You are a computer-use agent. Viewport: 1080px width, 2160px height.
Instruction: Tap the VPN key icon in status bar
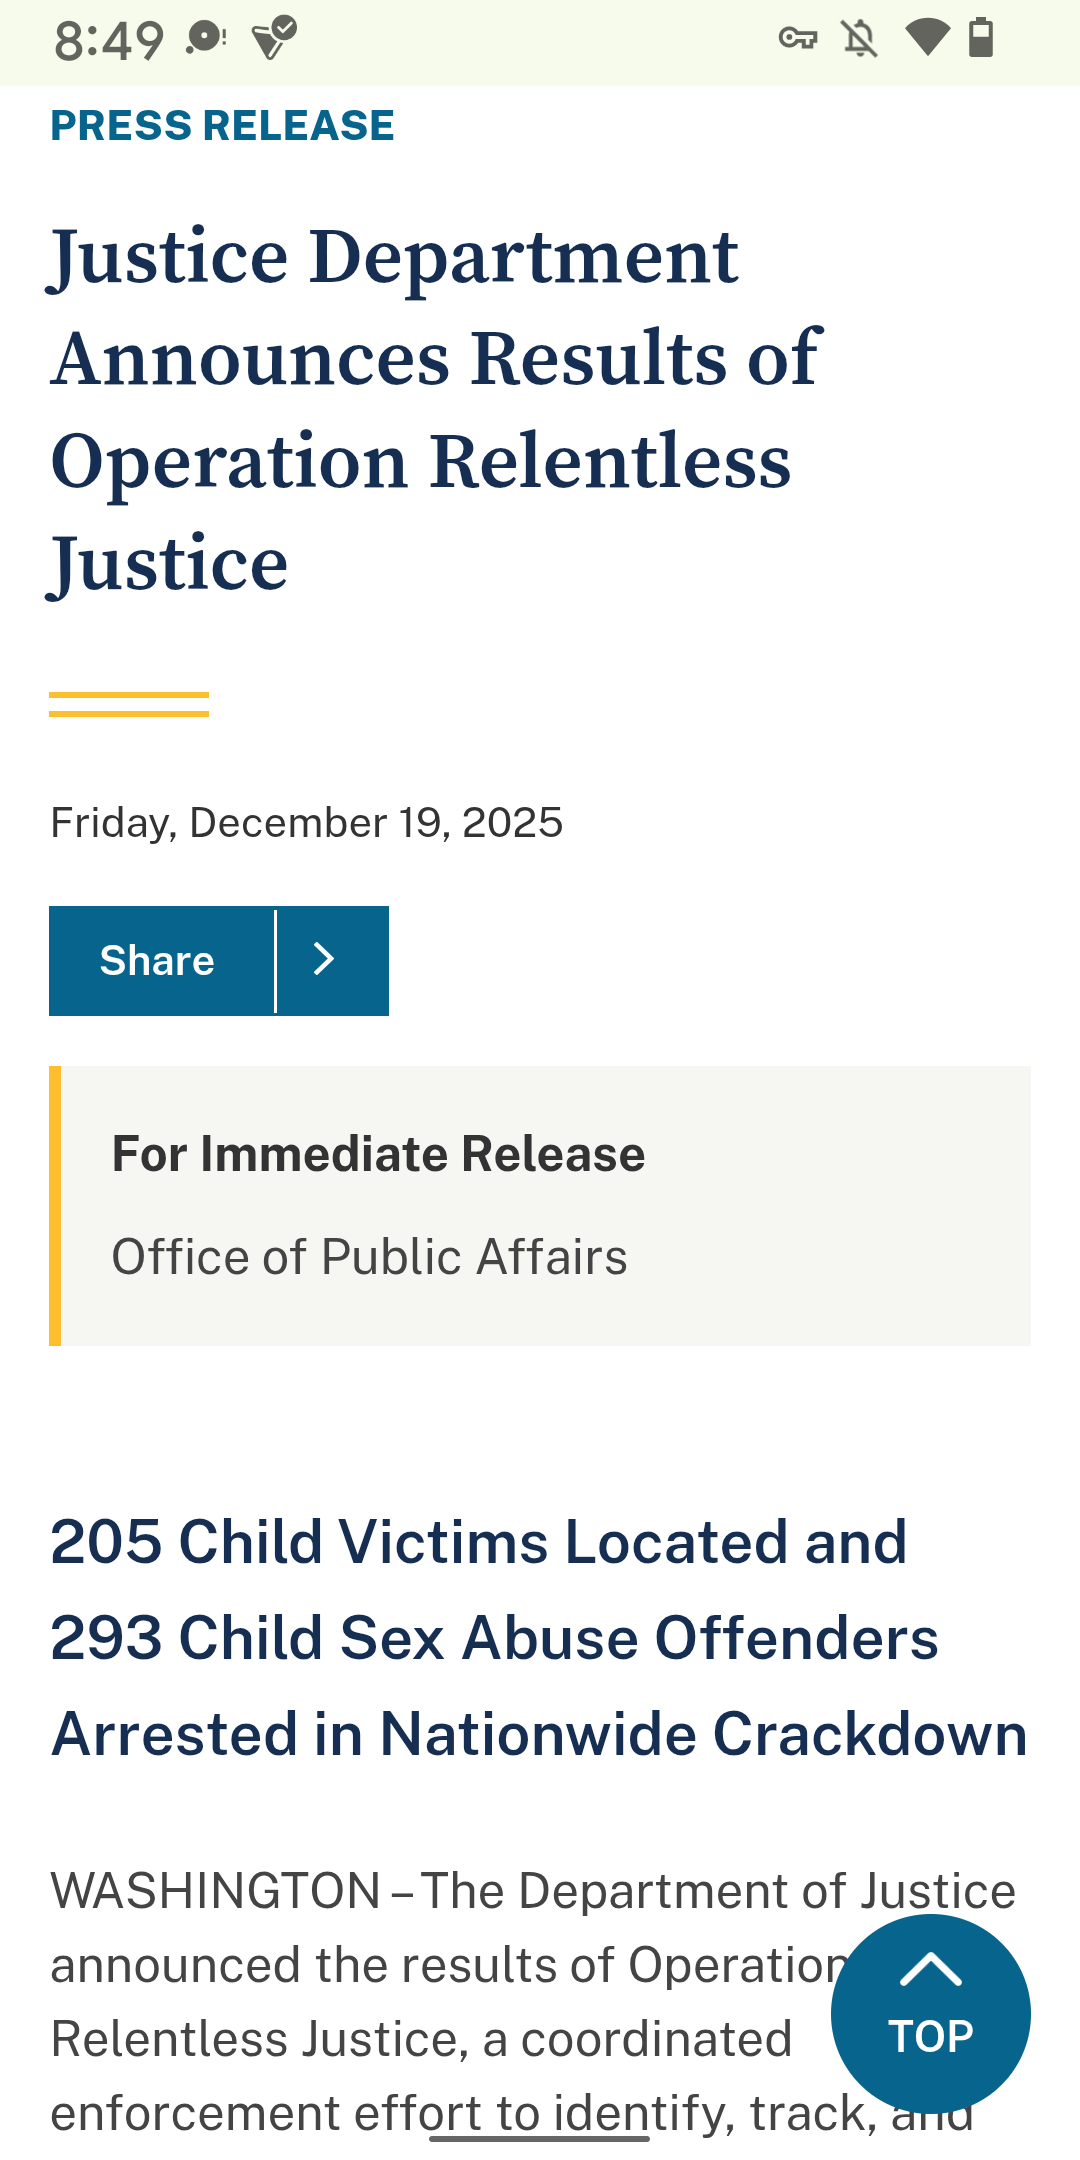coord(798,39)
